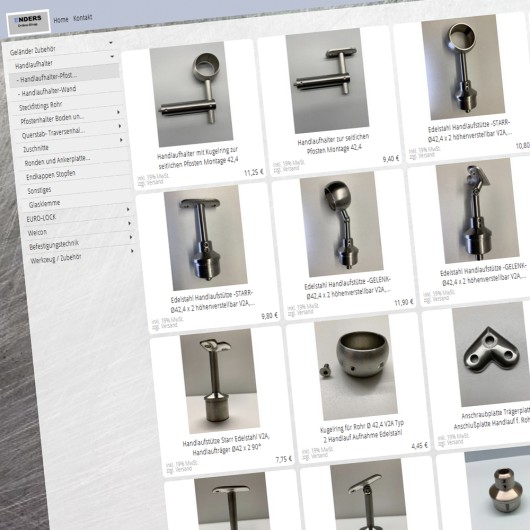Open Befestigungstechnik category
Image resolution: width=530 pixels, height=530 pixels.
coord(54,245)
